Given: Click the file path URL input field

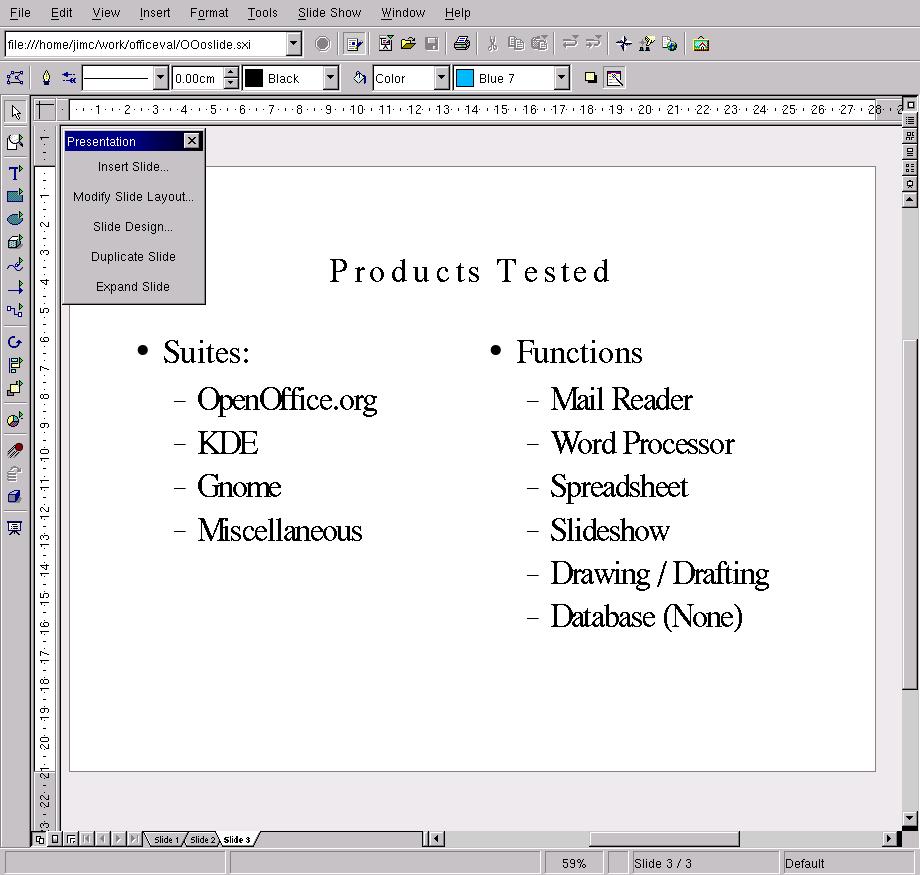Looking at the screenshot, I should point(145,44).
